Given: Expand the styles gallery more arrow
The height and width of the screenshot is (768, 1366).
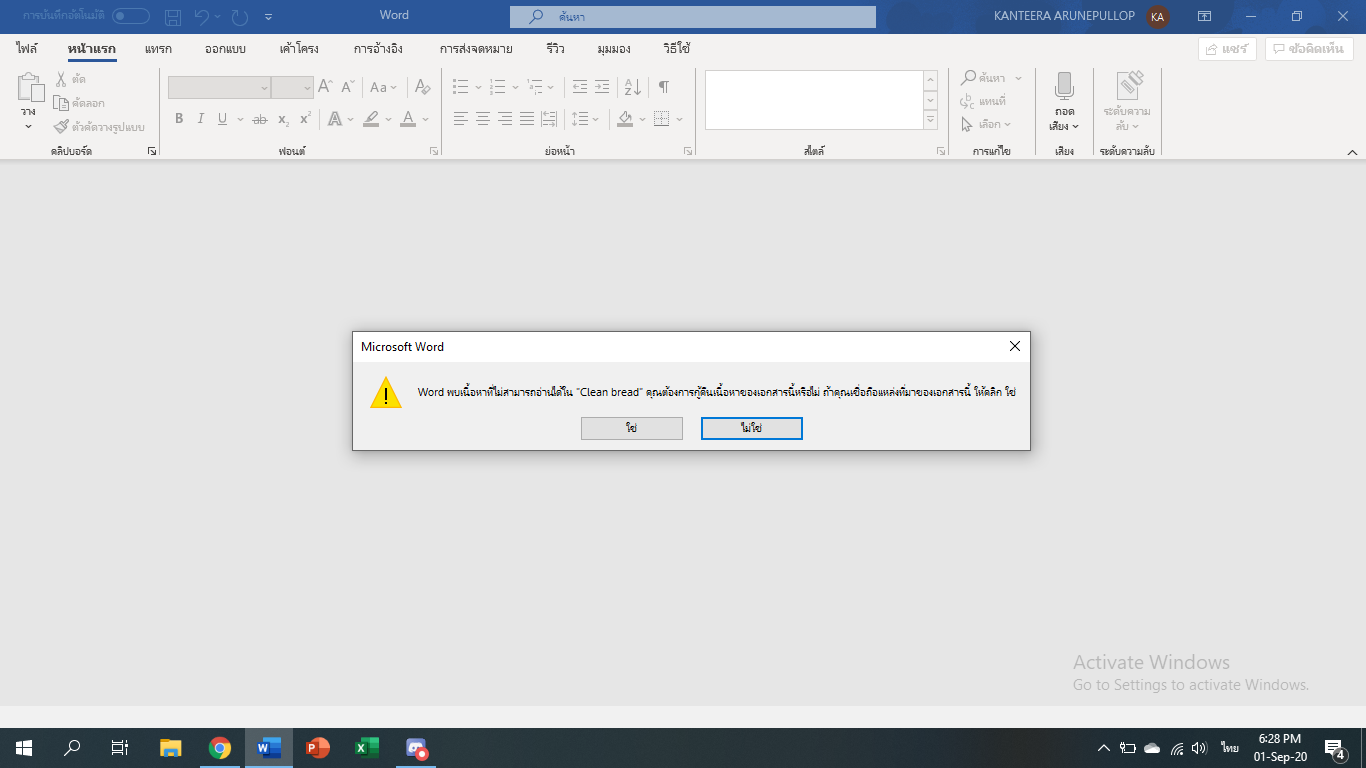Looking at the screenshot, I should pyautogui.click(x=931, y=120).
